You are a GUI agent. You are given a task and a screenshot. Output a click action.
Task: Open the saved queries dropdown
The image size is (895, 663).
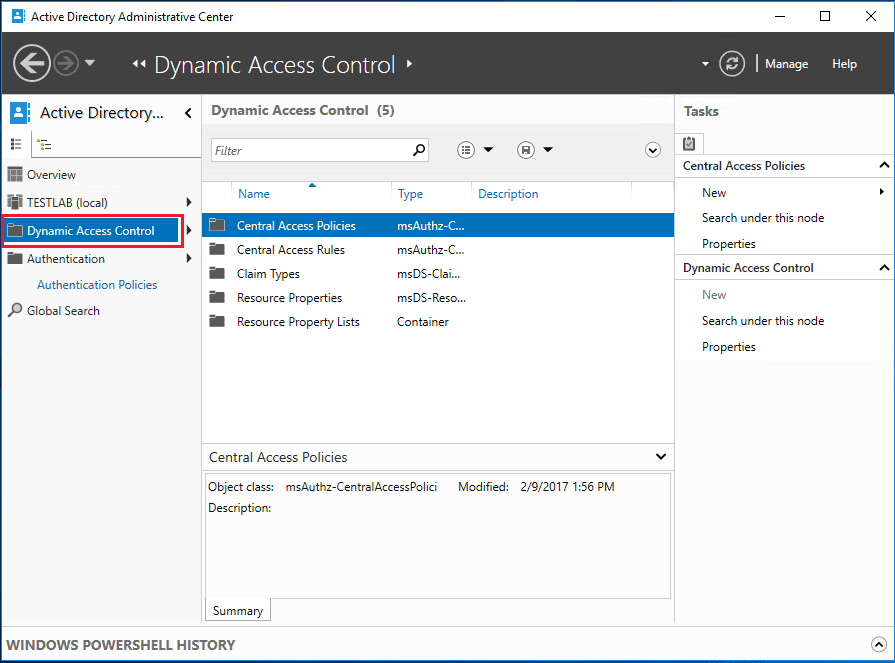tap(536, 150)
